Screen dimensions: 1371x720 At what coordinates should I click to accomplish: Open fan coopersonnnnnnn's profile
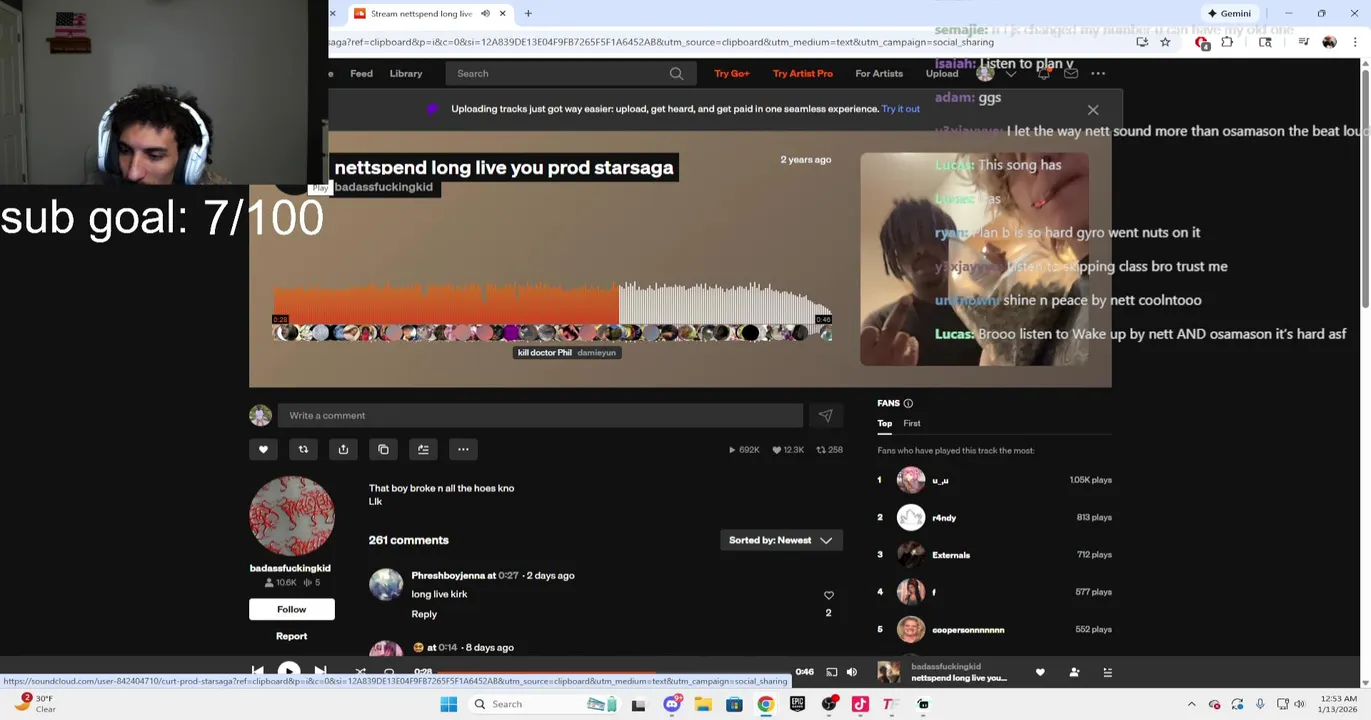click(968, 631)
